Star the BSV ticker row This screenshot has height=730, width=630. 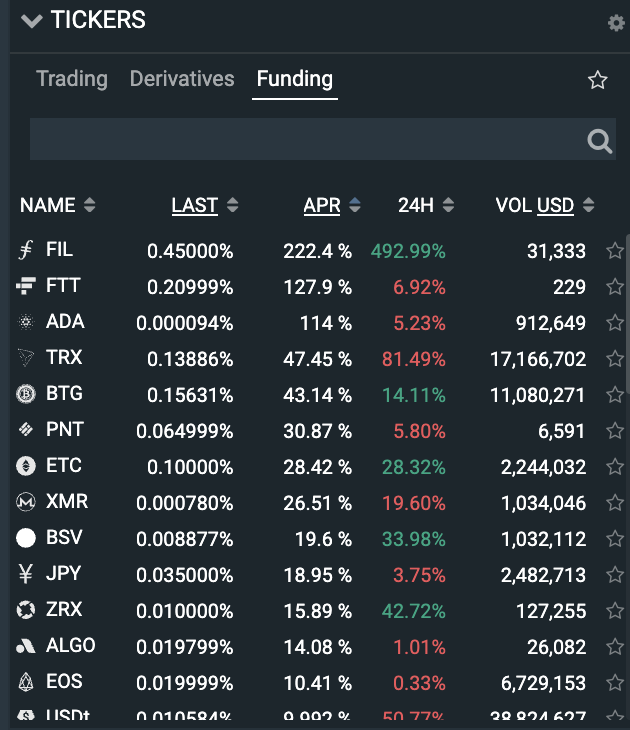tap(615, 538)
